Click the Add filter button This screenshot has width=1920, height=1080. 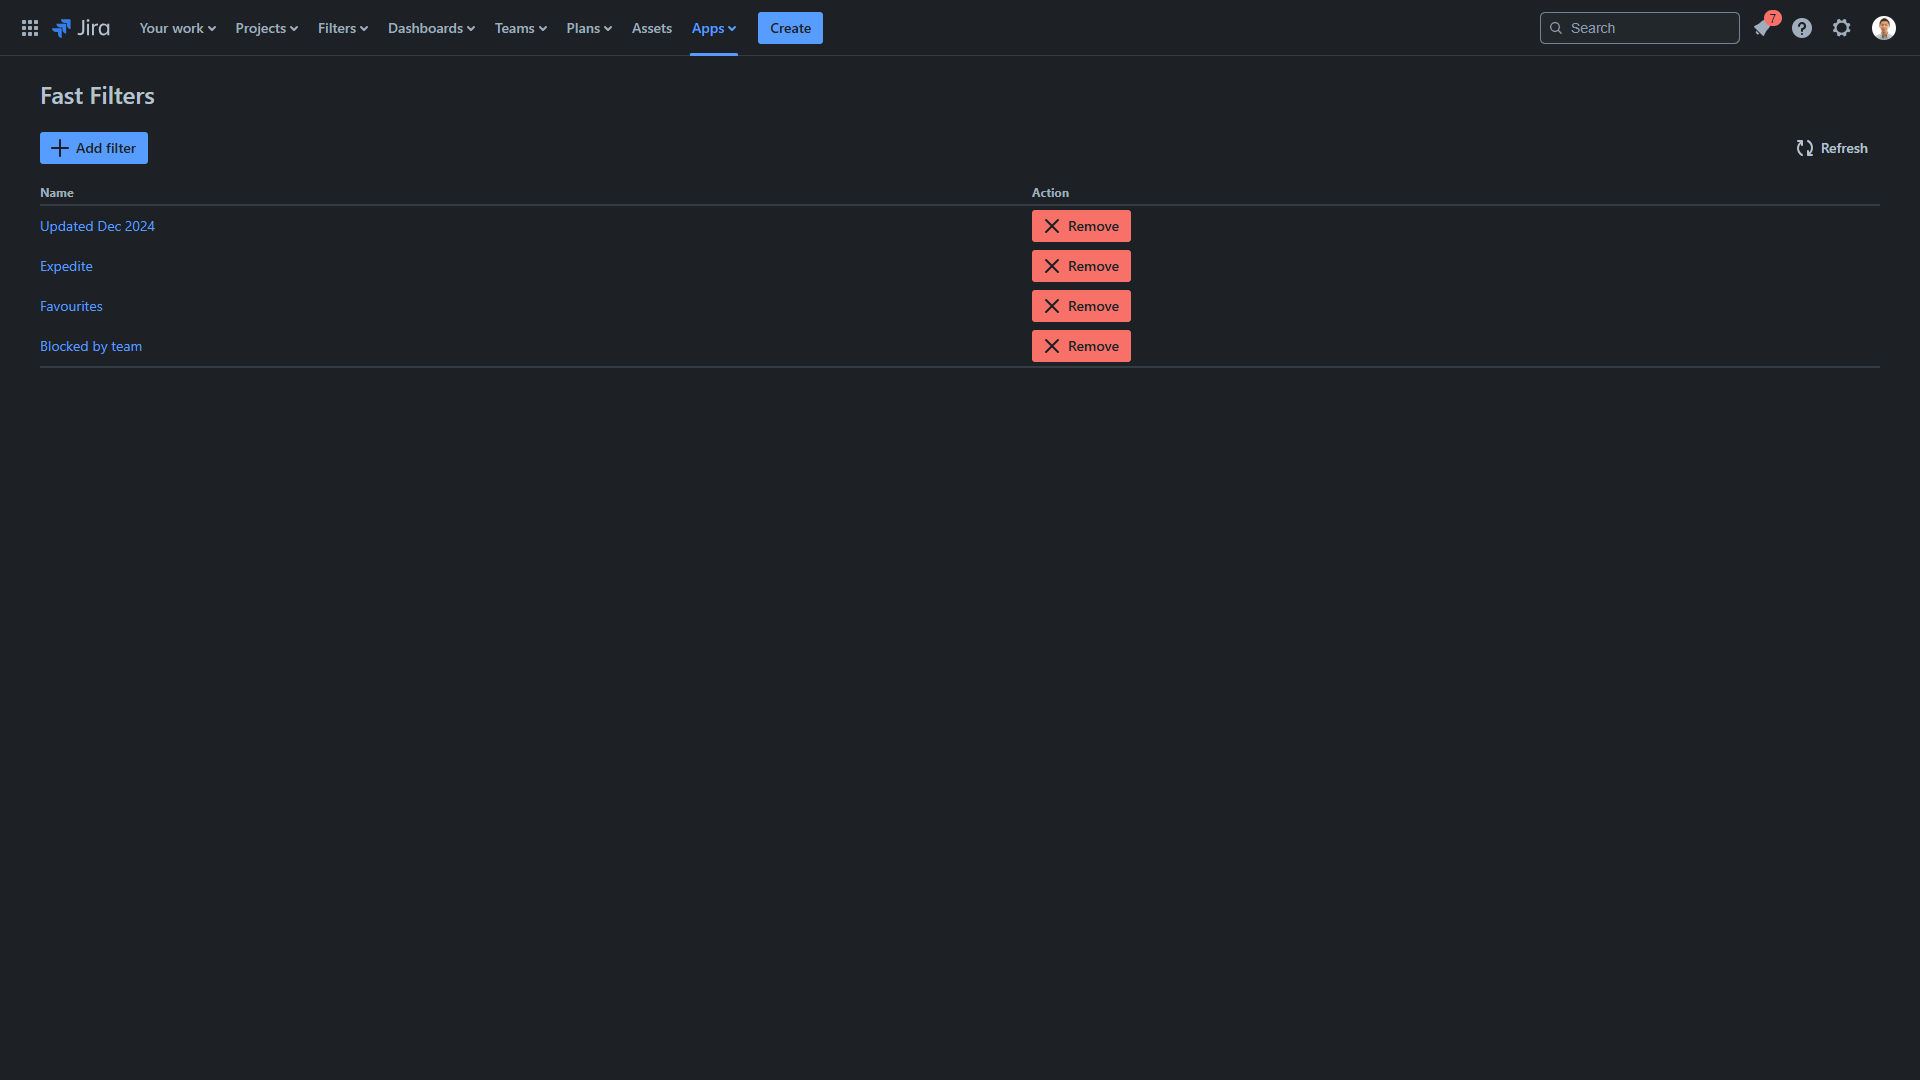coord(94,148)
